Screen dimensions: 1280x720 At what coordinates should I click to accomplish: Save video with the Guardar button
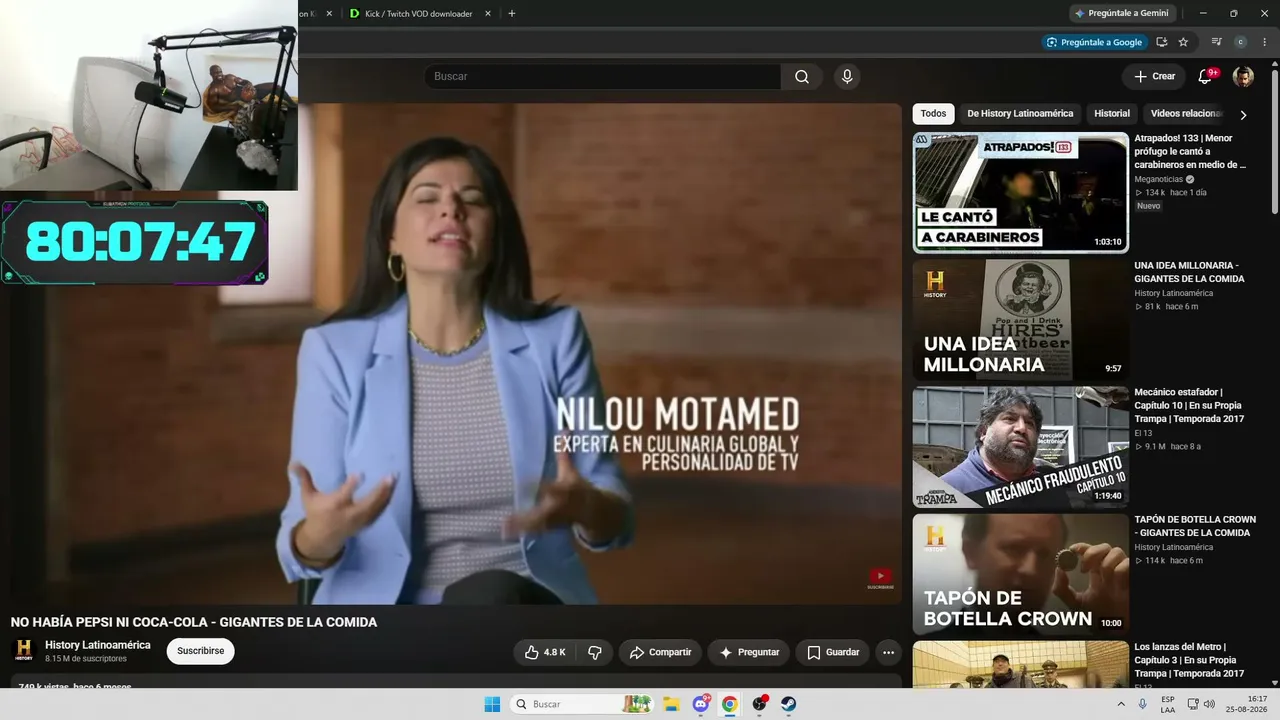833,652
